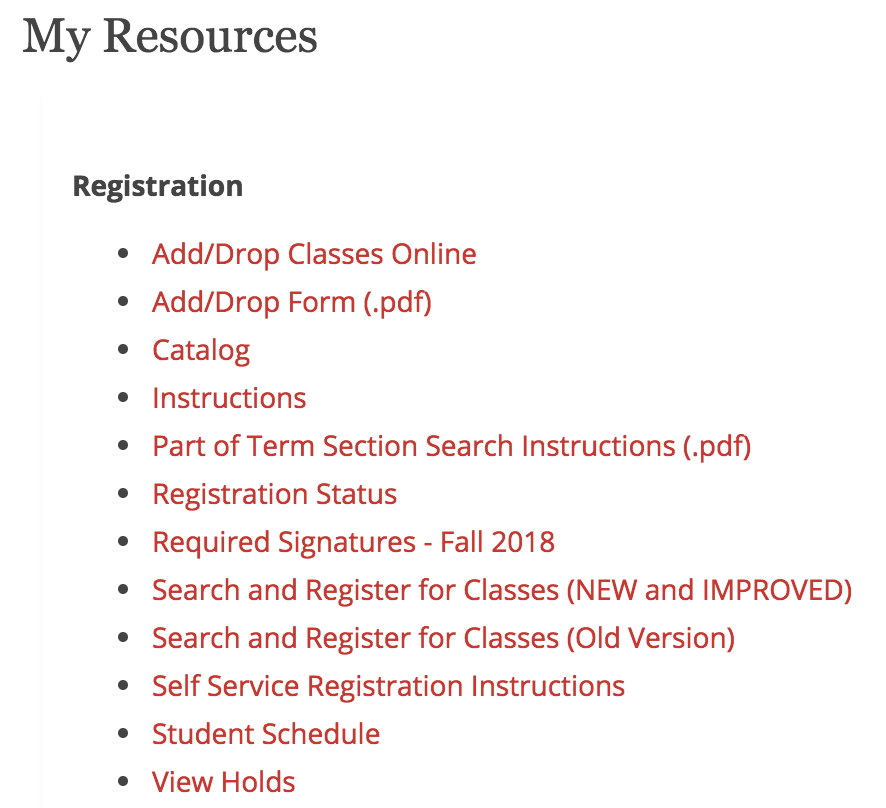
Task: Open Required Signatures - Fall 2018
Action: point(354,542)
